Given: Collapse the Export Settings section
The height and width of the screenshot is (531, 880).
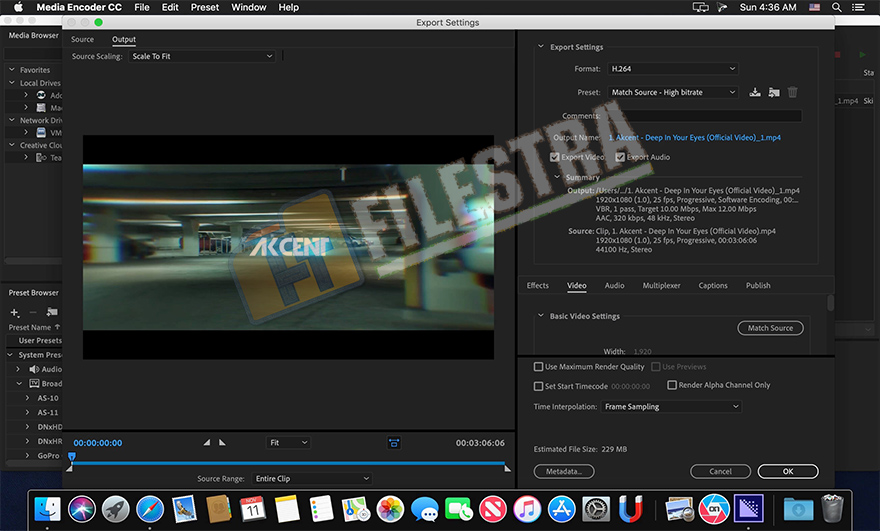Looking at the screenshot, I should coord(541,47).
